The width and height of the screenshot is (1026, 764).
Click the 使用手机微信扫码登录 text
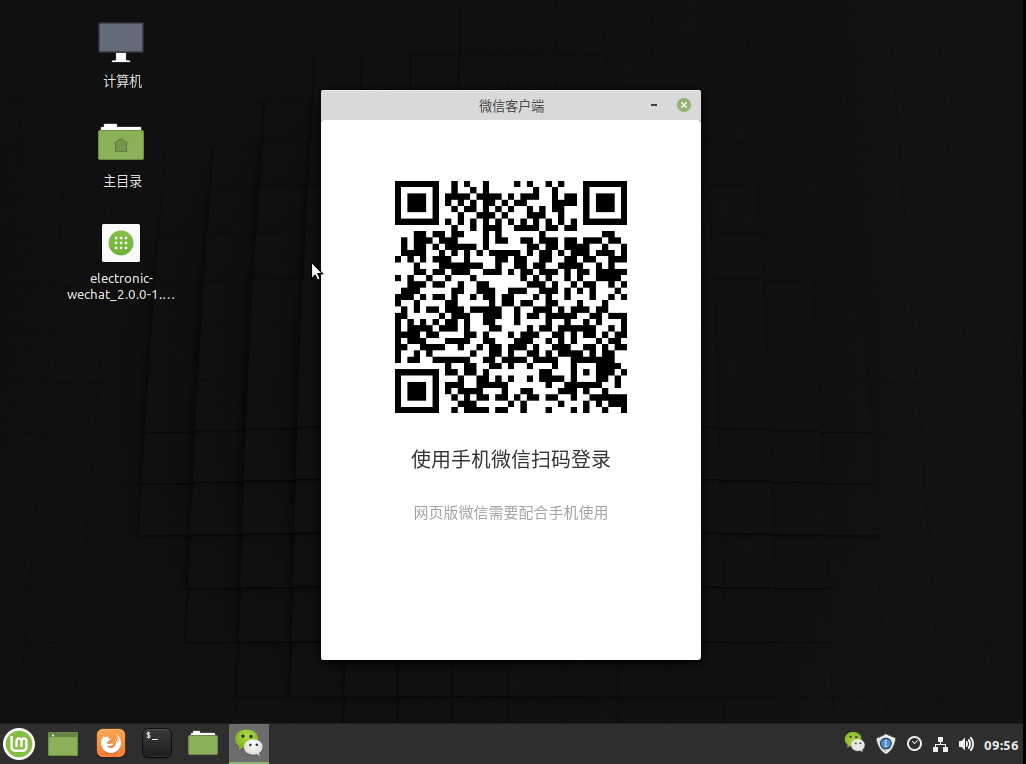[510, 459]
